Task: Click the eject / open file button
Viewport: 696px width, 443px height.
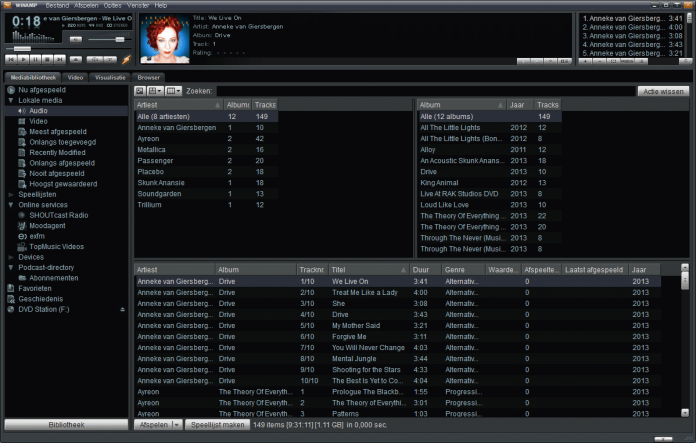Action: pos(76,59)
